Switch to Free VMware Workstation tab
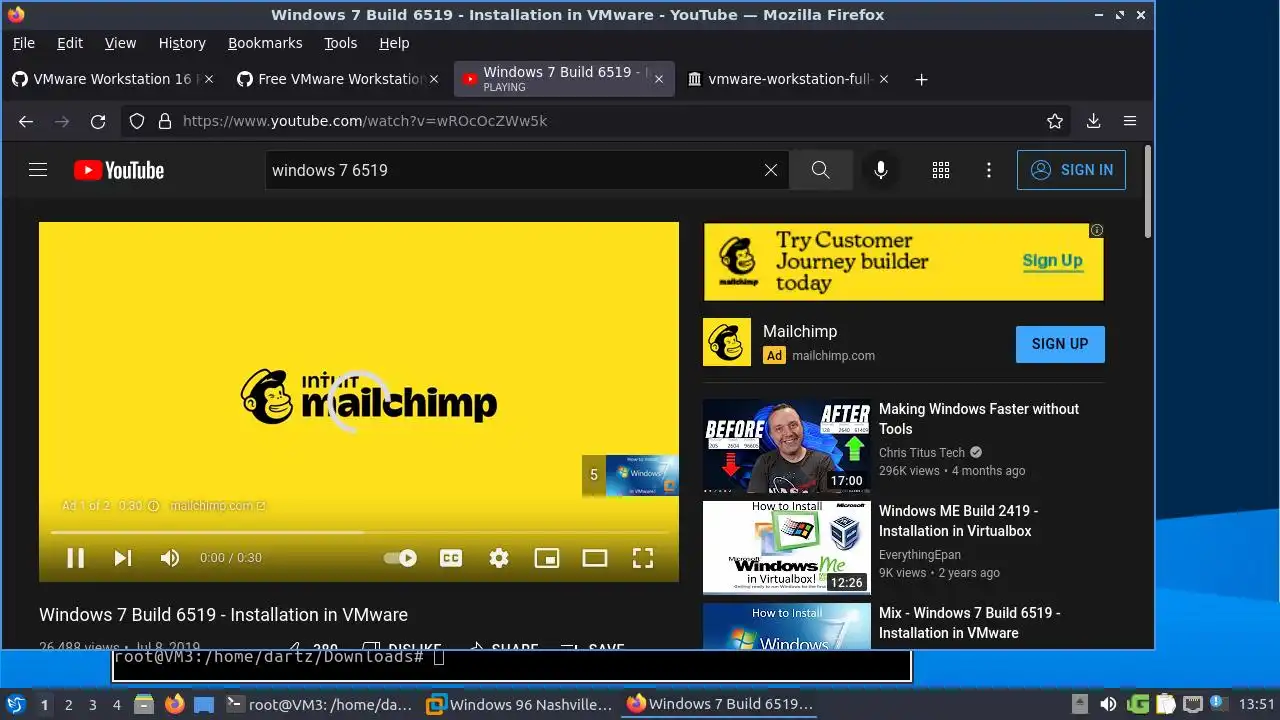The image size is (1280, 720). [x=338, y=79]
